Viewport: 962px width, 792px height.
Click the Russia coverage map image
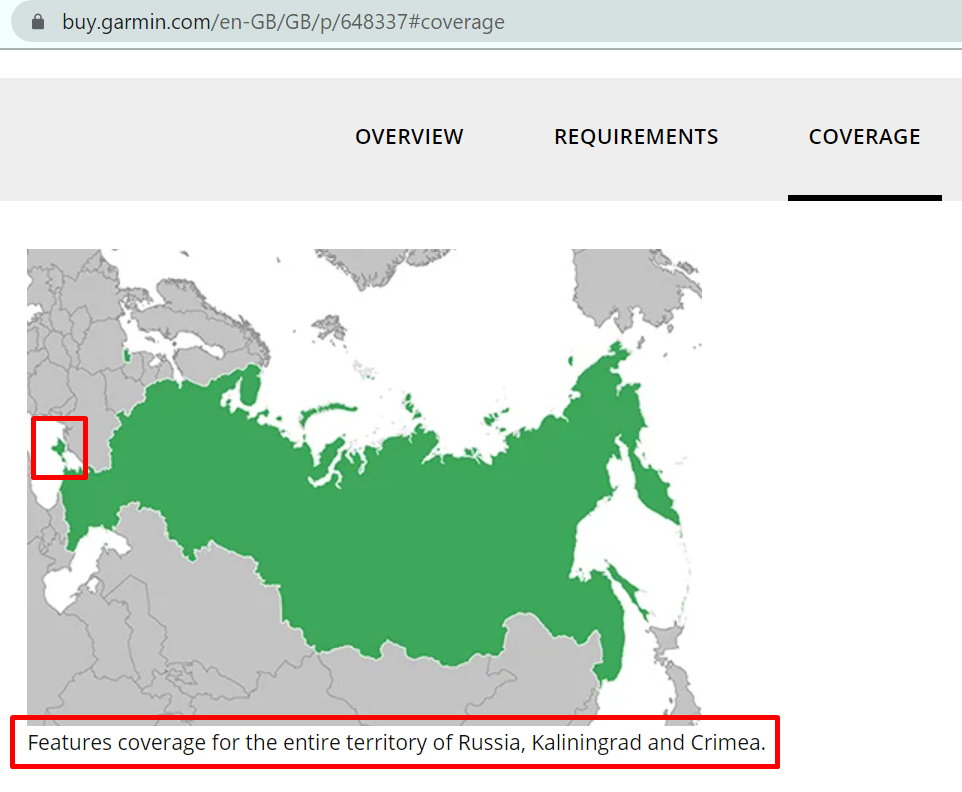point(364,487)
